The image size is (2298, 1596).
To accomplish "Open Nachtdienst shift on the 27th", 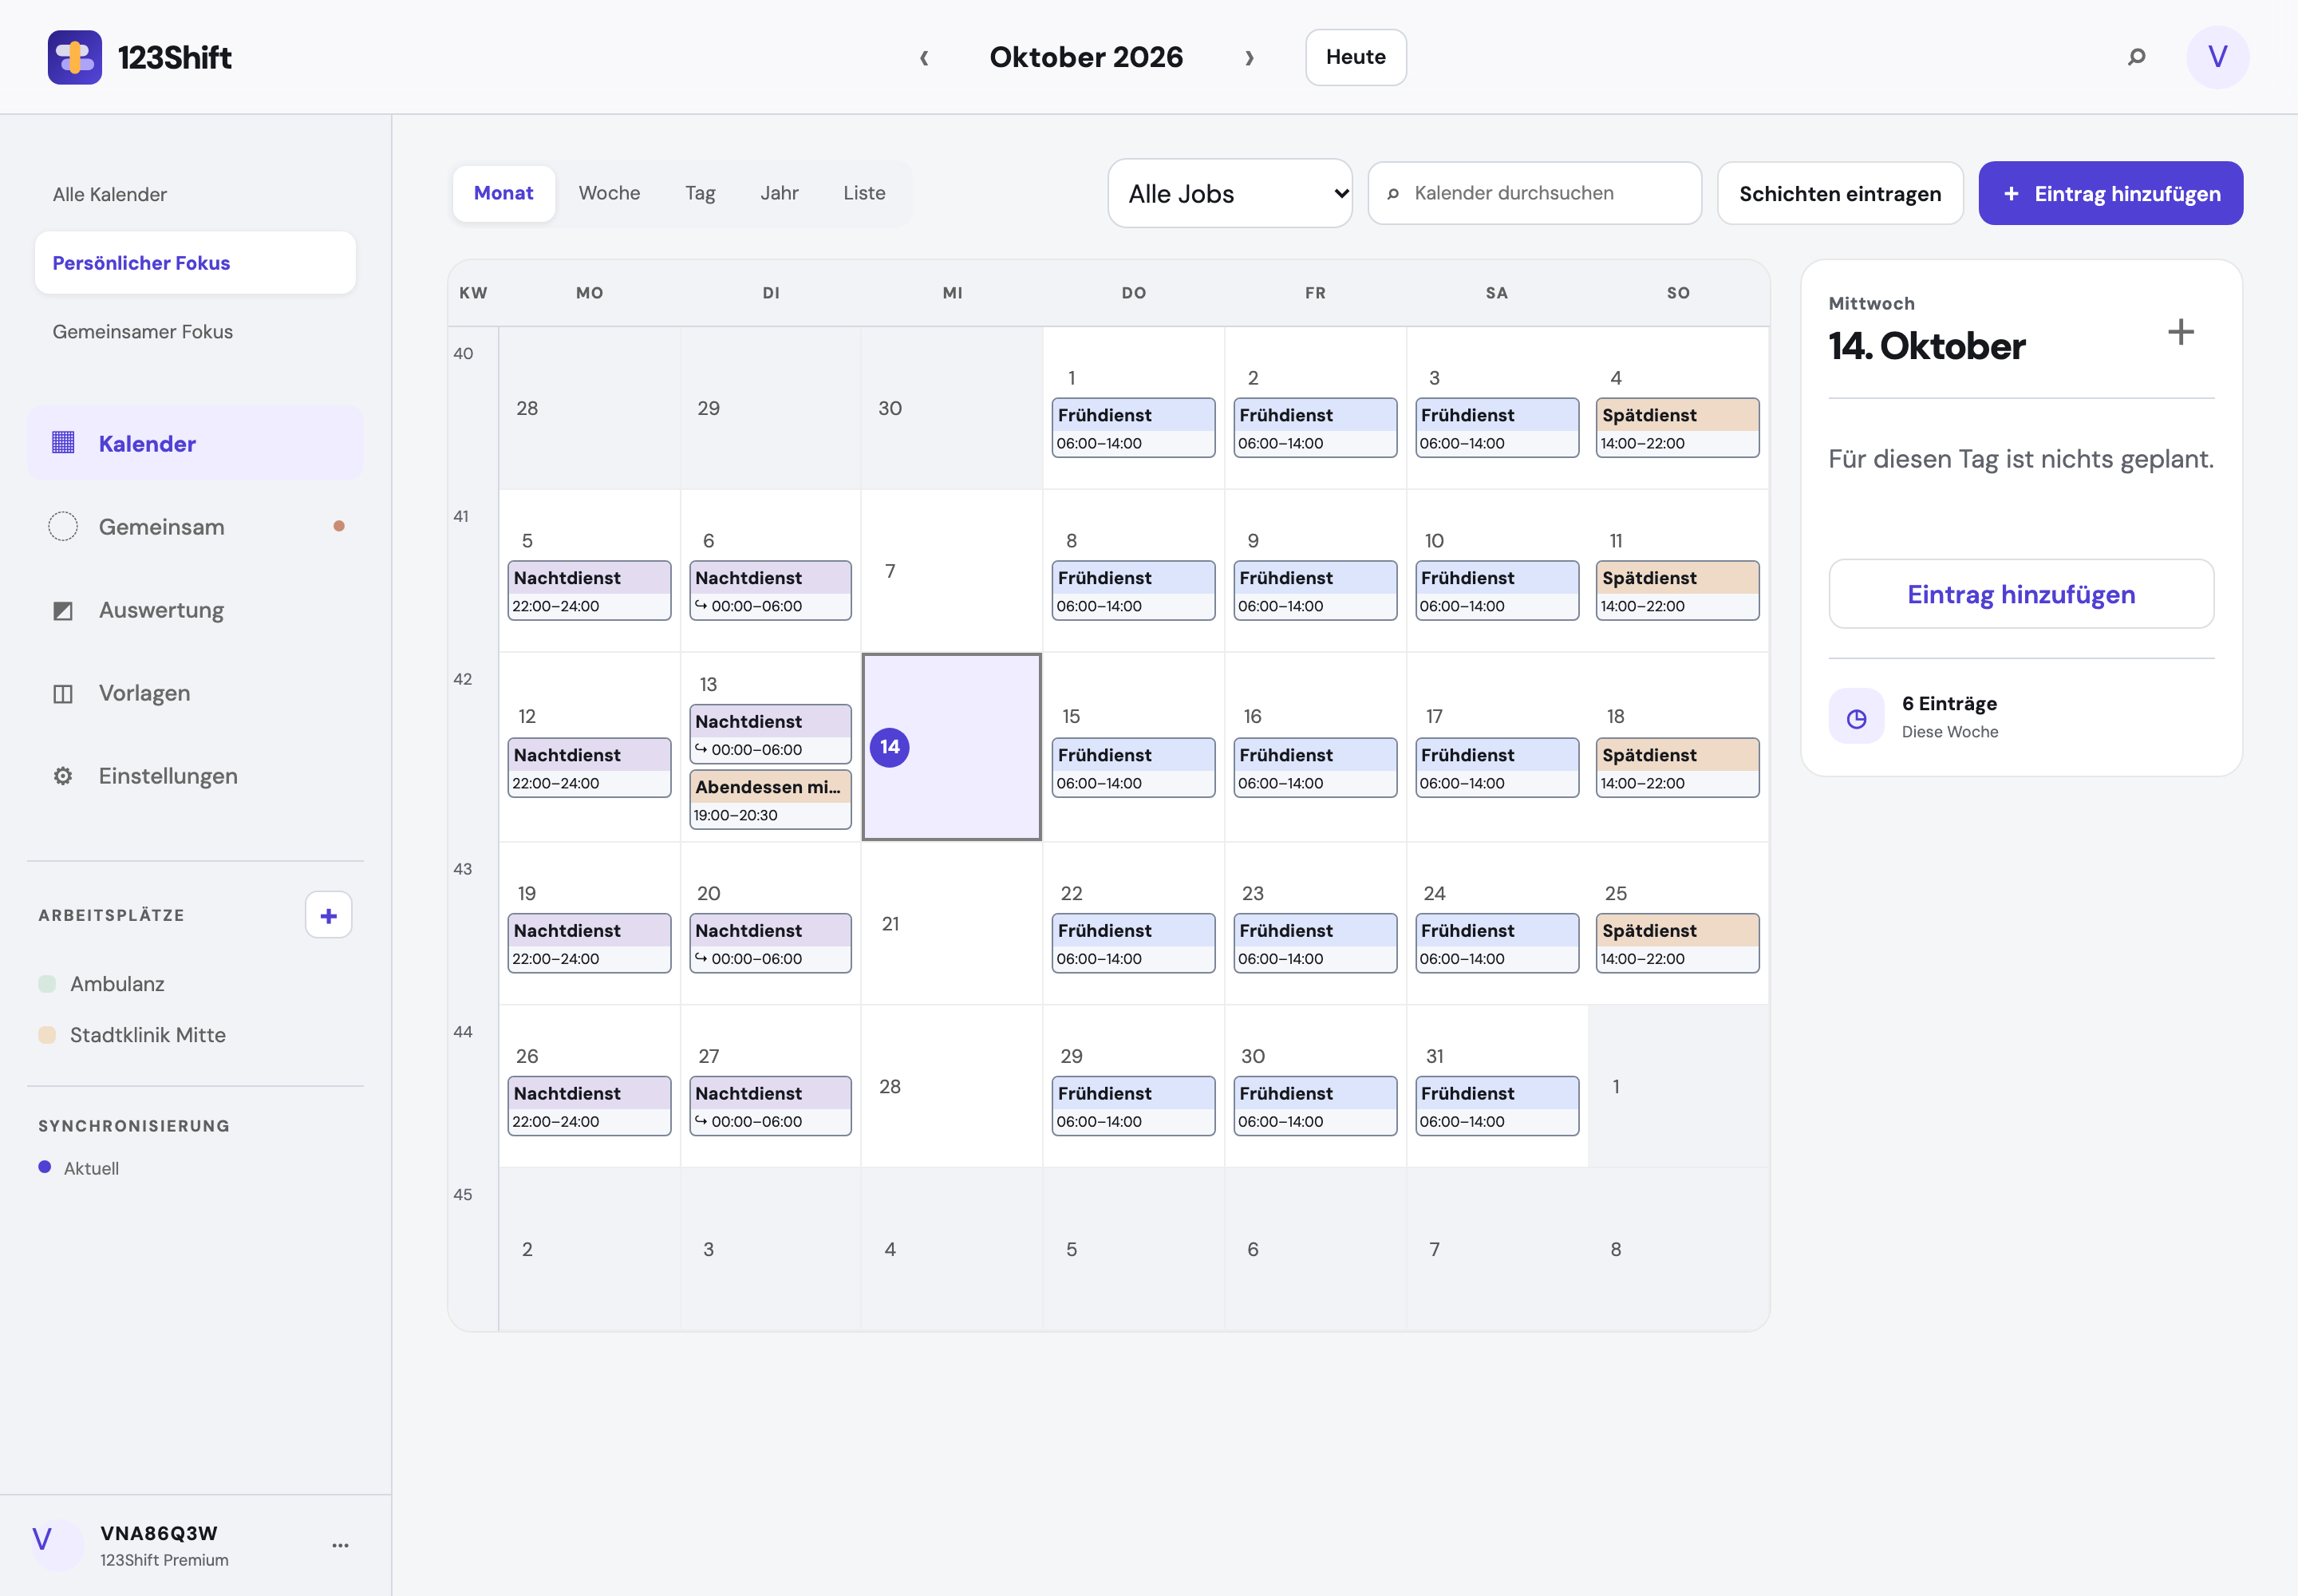I will pyautogui.click(x=770, y=1105).
